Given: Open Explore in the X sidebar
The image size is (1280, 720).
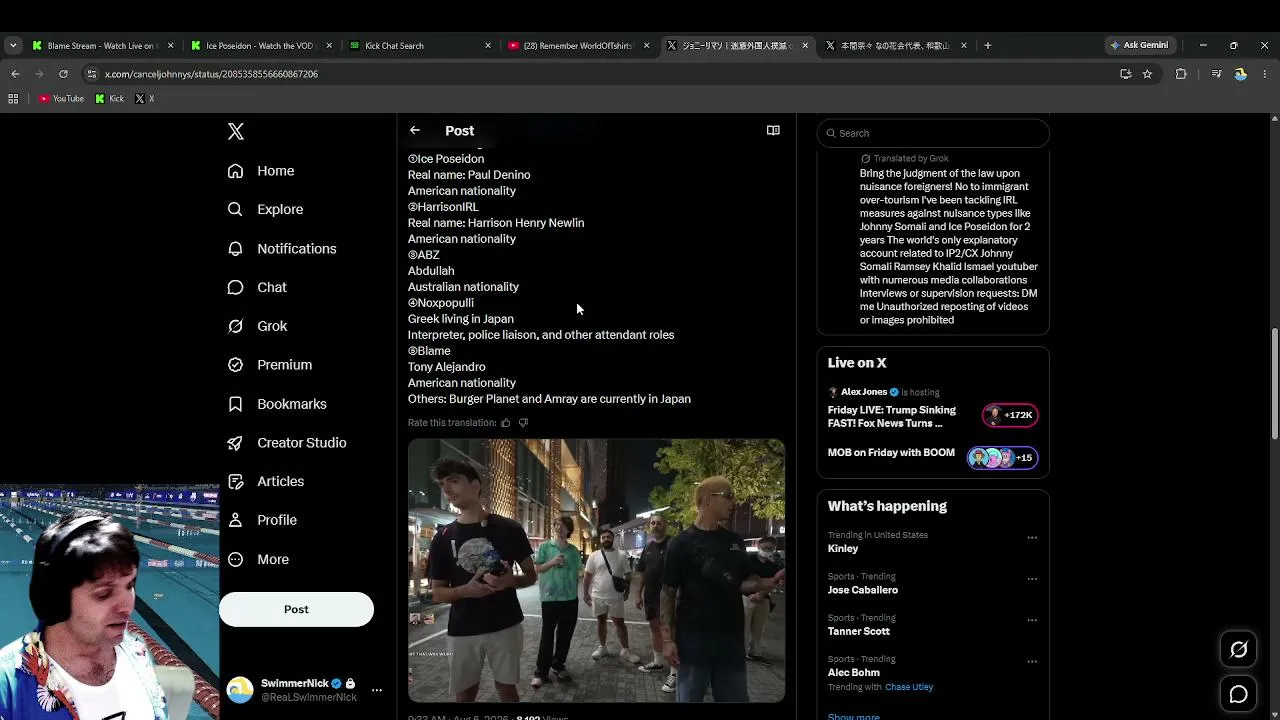Looking at the screenshot, I should tap(265, 210).
